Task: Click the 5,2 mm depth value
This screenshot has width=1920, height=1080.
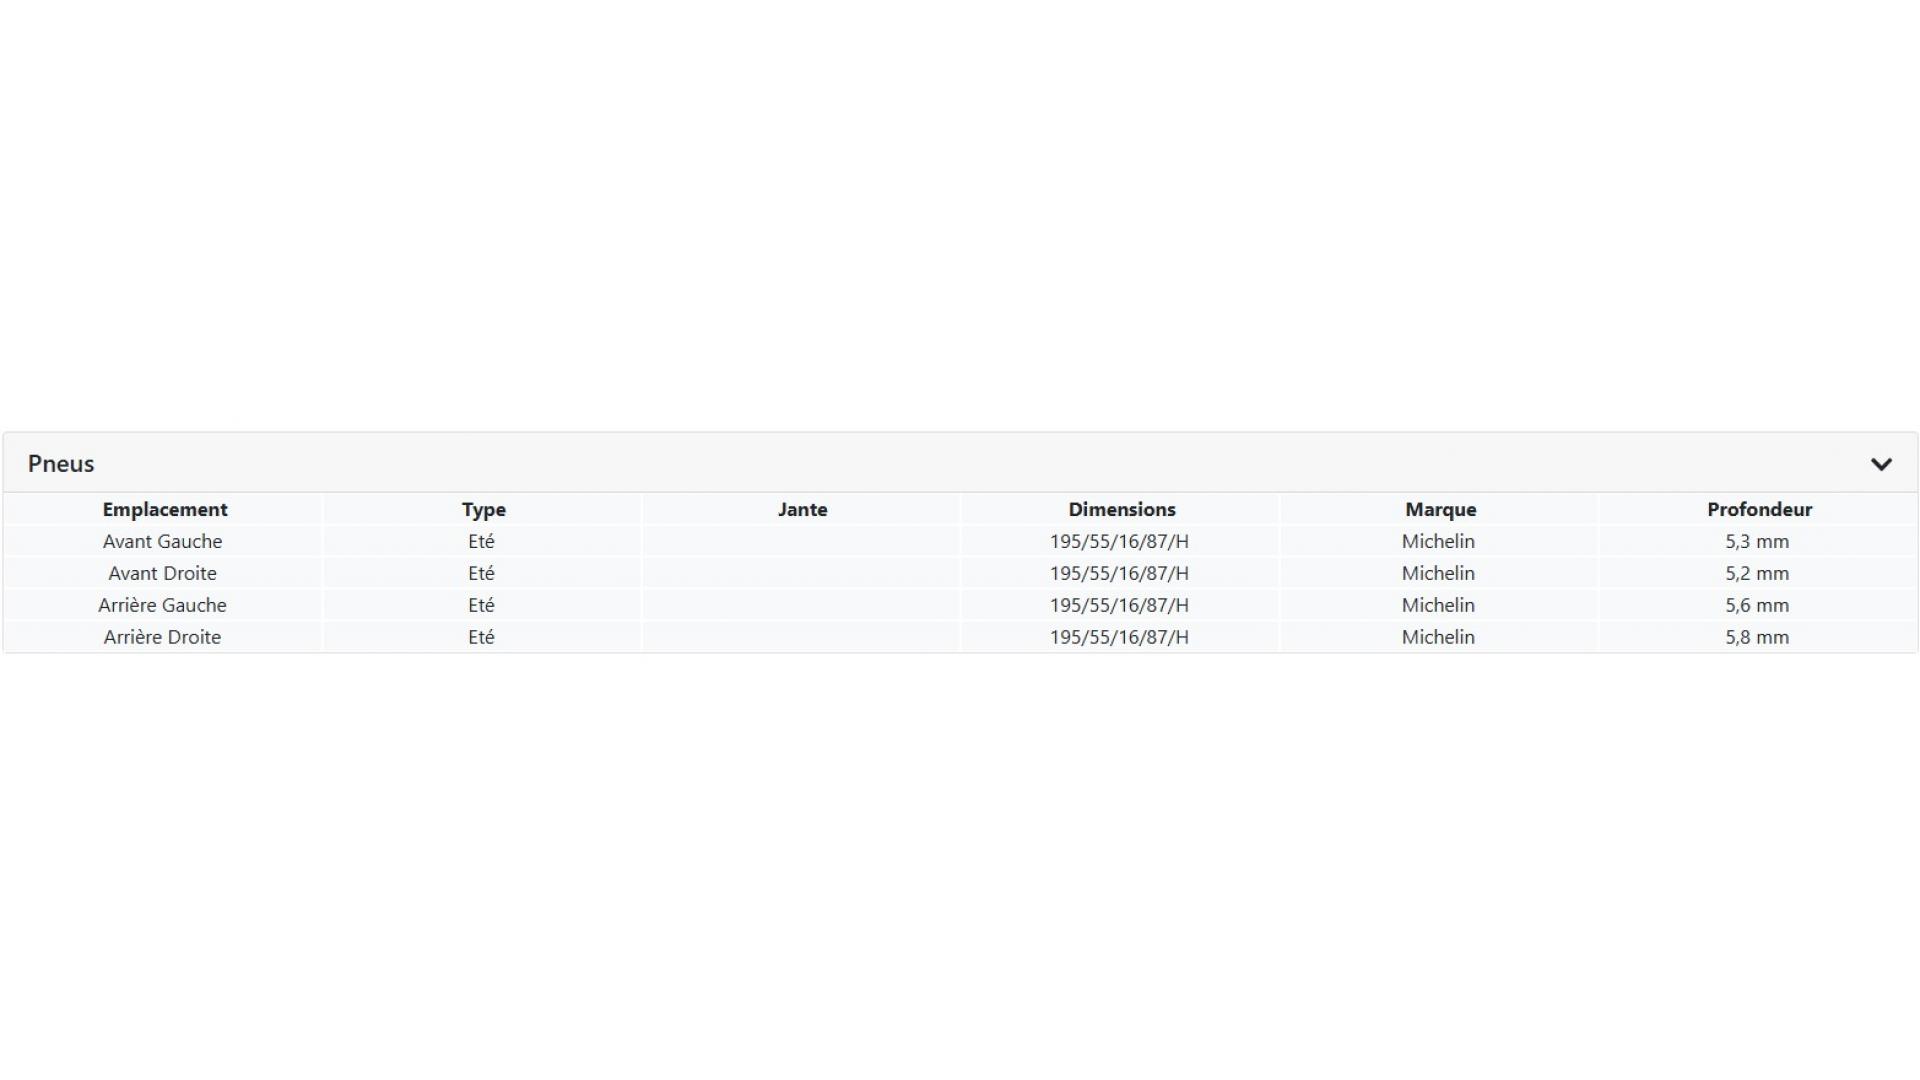Action: (1757, 574)
